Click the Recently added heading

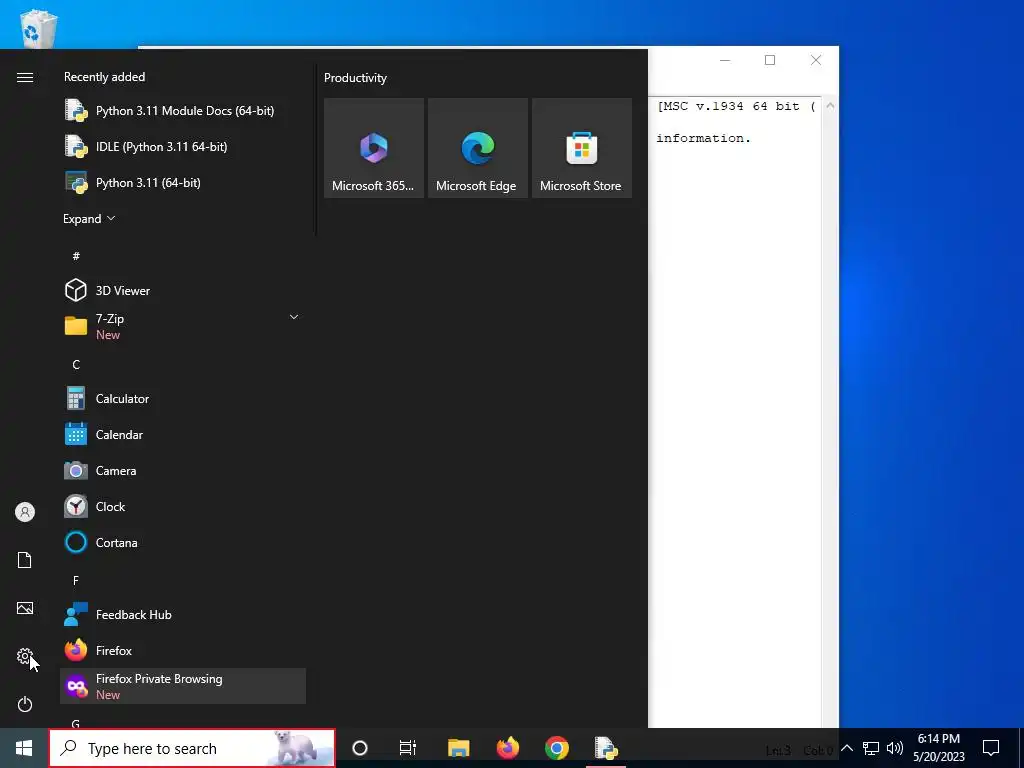[x=104, y=76]
